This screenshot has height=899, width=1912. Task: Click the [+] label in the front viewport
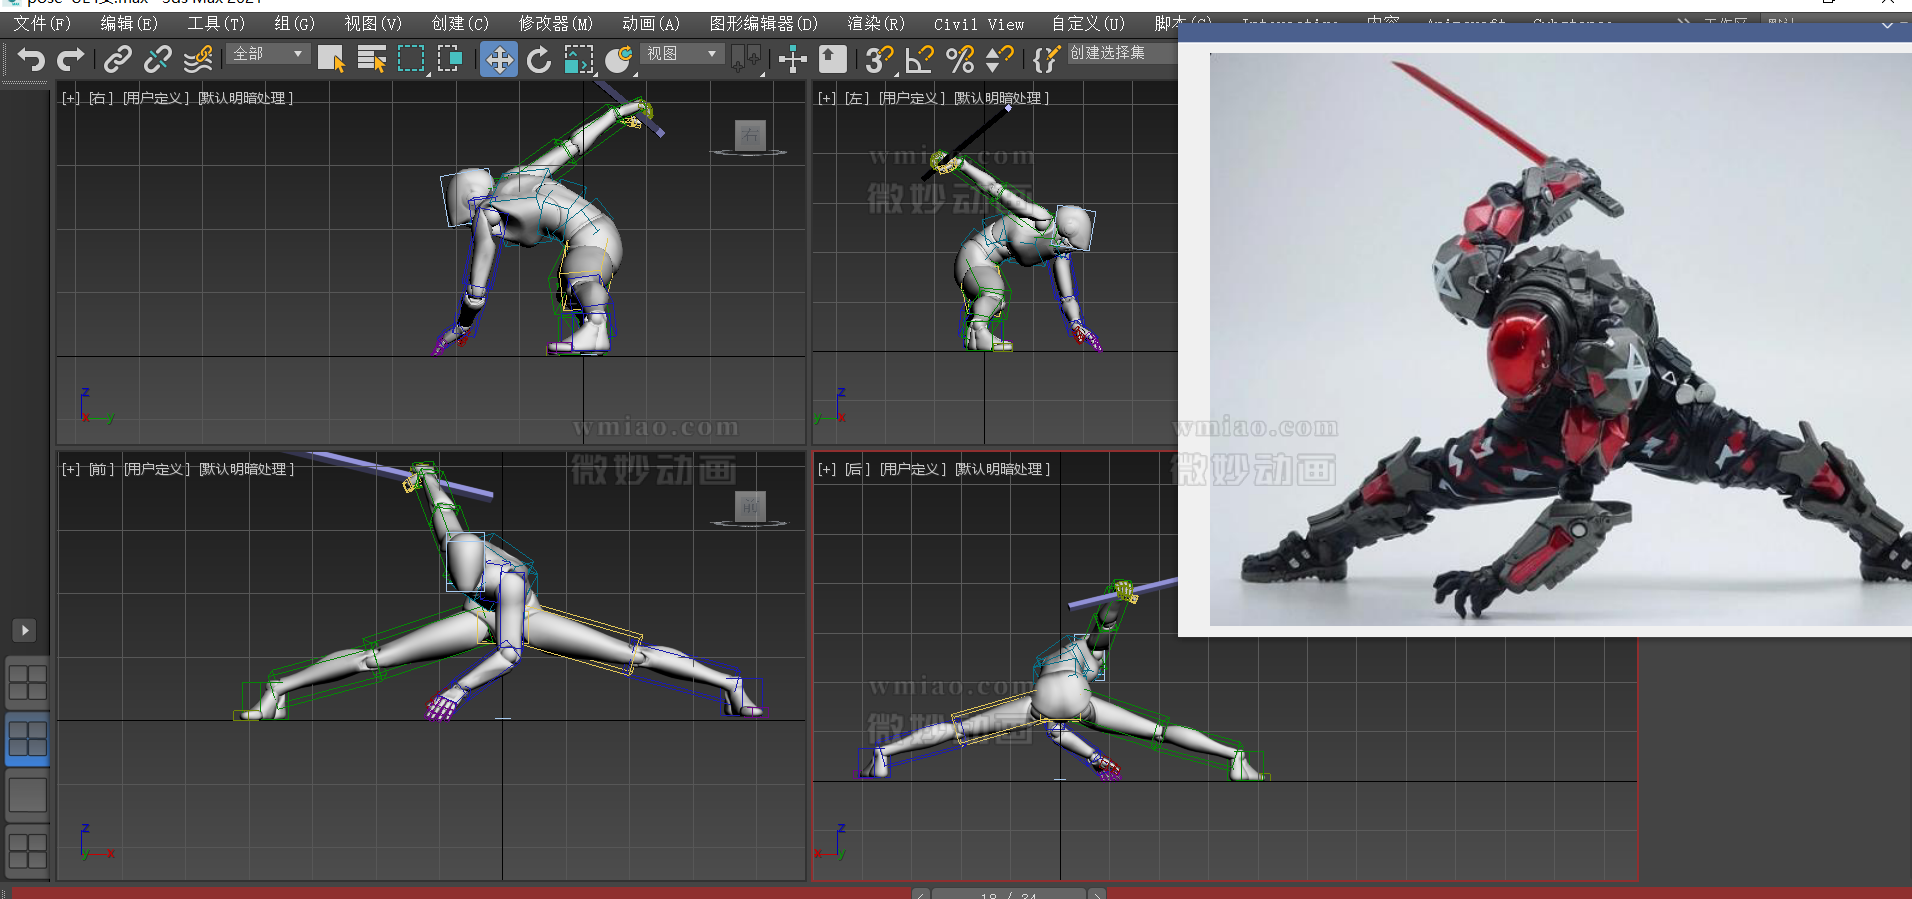[x=71, y=469]
